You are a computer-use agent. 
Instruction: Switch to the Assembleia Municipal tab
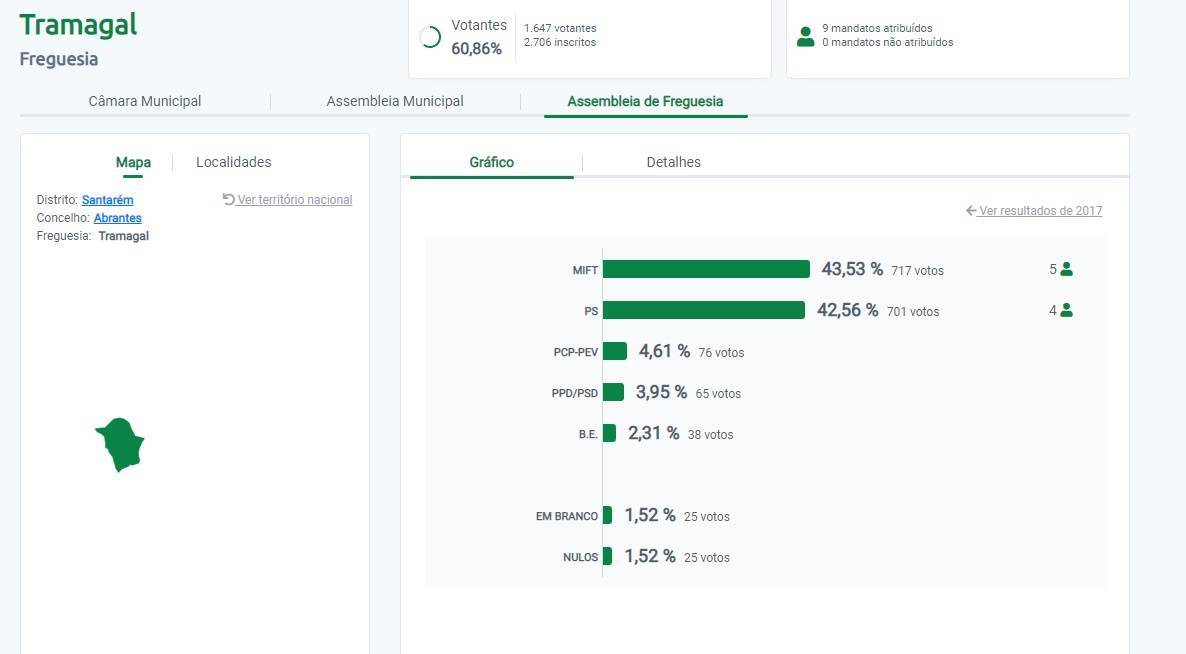[395, 101]
